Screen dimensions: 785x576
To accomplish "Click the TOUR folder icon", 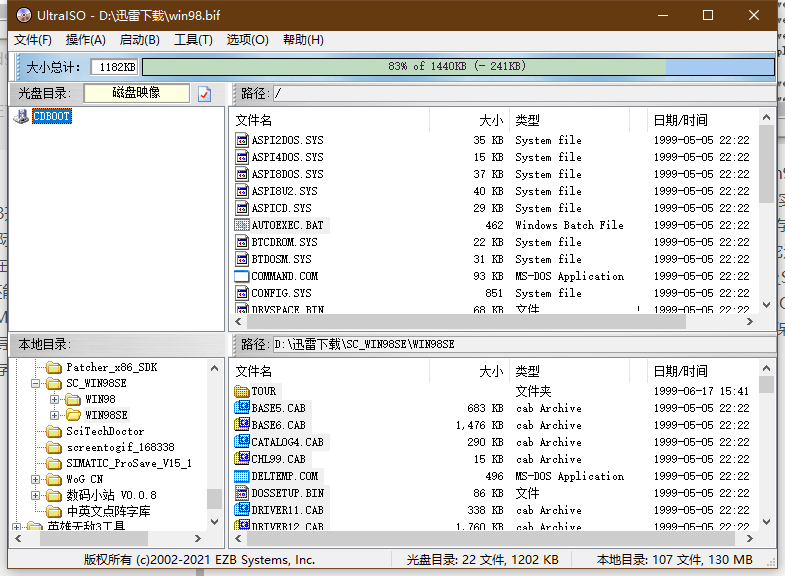I will 242,391.
